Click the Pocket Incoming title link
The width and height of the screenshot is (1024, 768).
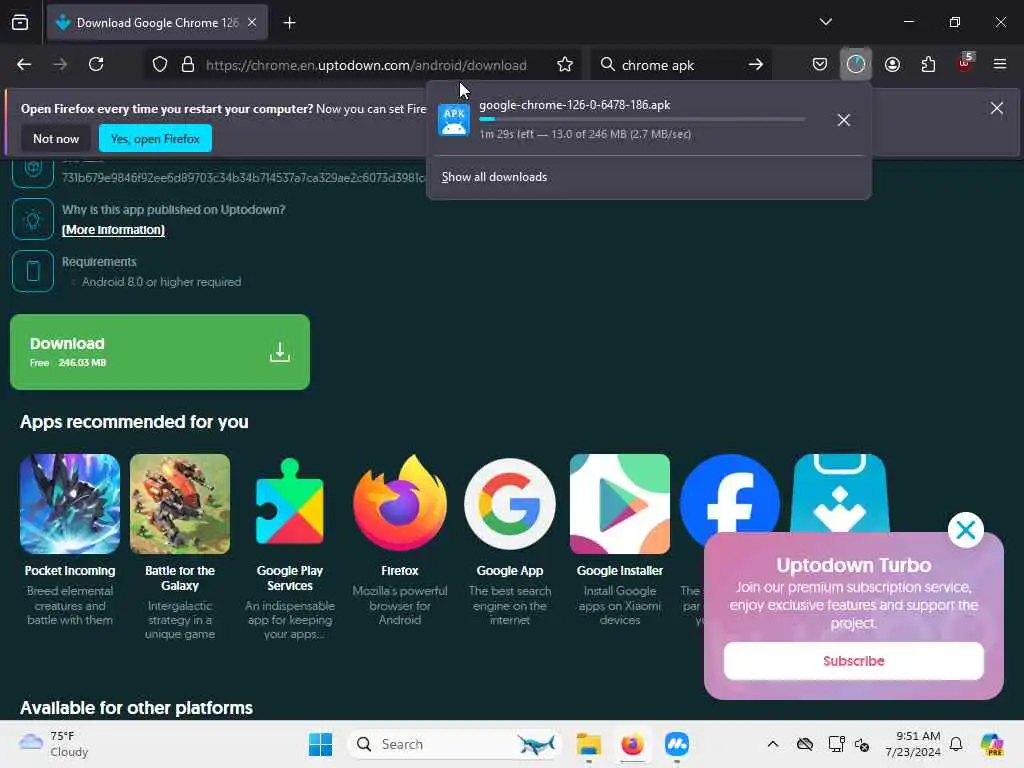70,571
